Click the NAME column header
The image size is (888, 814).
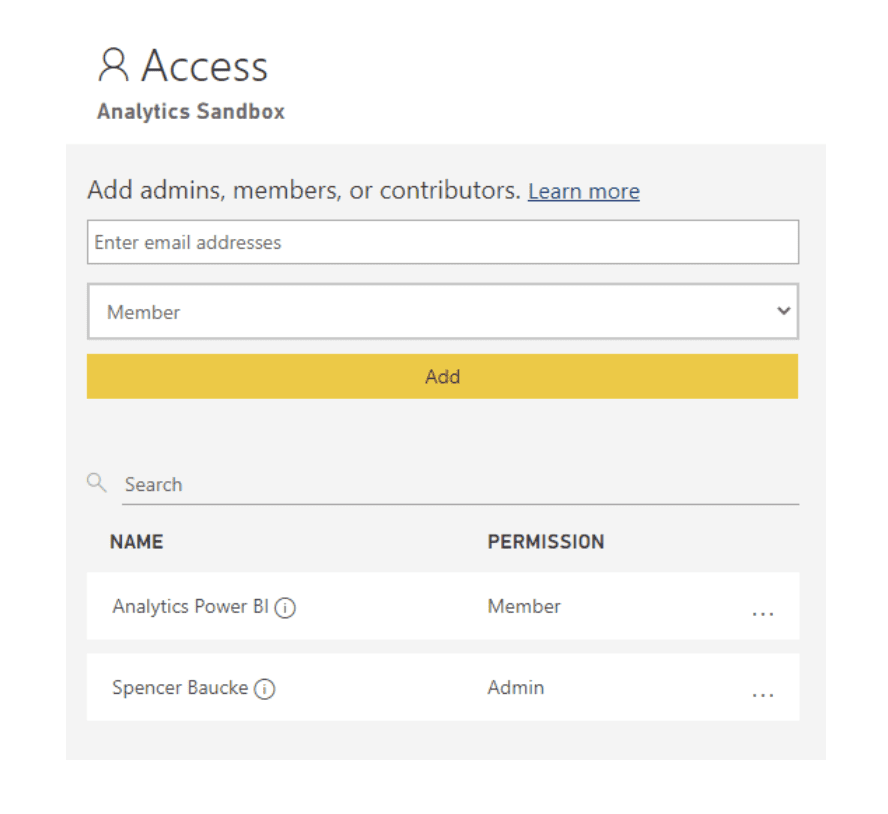pos(136,541)
